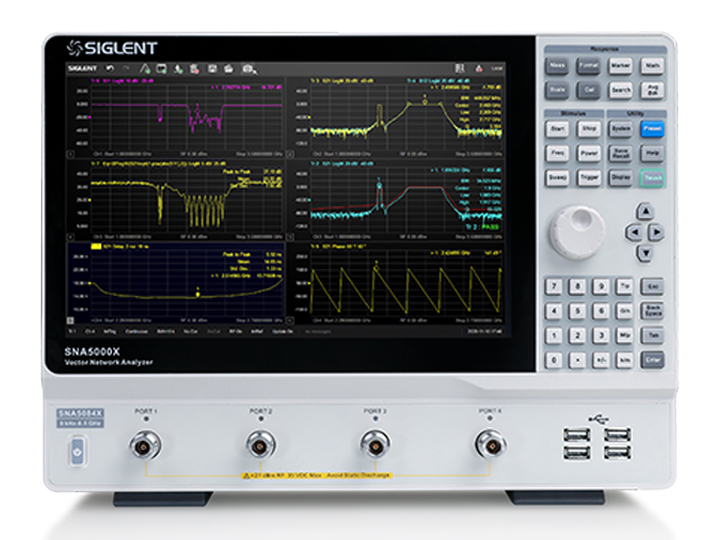Tap the add trace icon in the toolbar
The width and height of the screenshot is (720, 540).
click(x=145, y=68)
